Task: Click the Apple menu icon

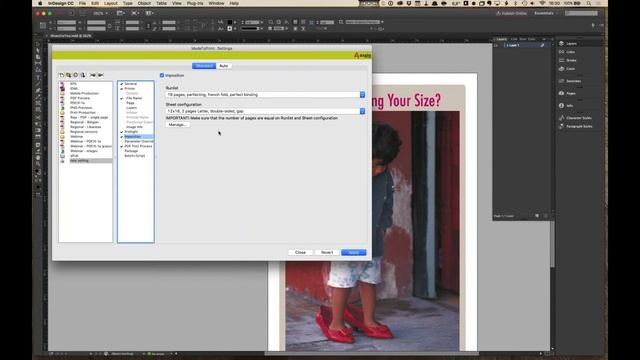Action: [x=40, y=3]
